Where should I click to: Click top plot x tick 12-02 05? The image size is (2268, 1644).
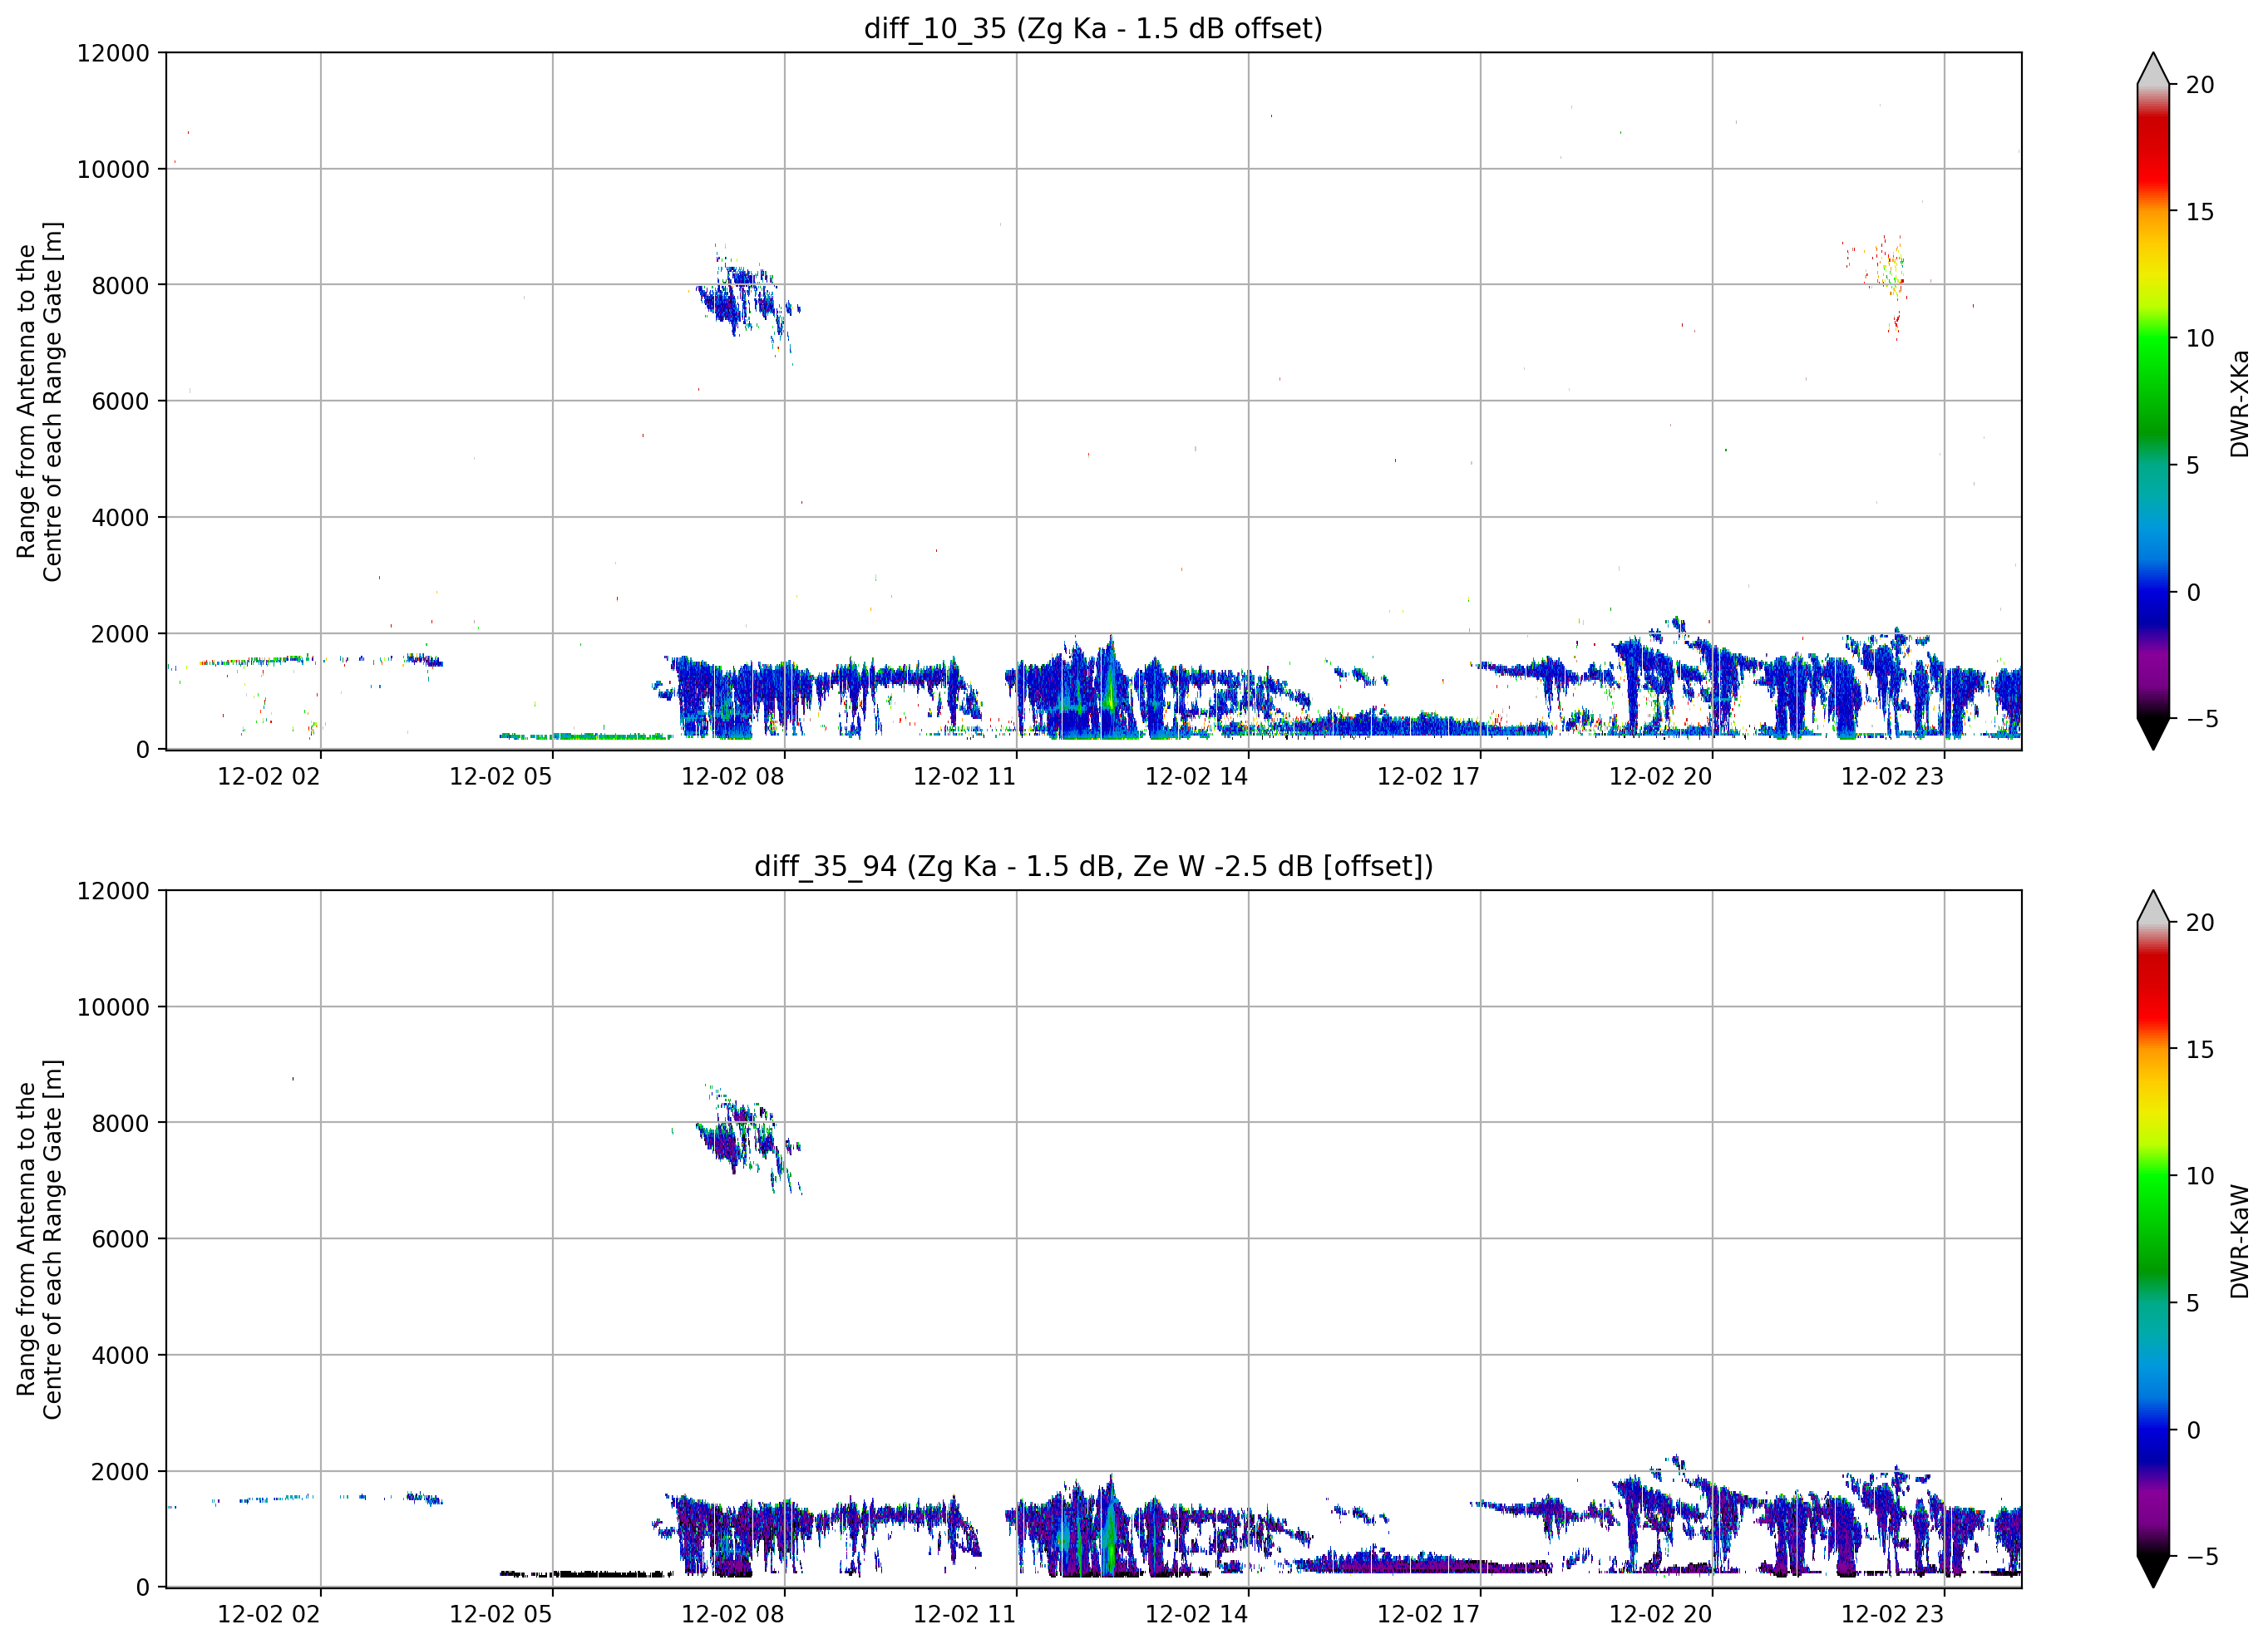[x=501, y=777]
